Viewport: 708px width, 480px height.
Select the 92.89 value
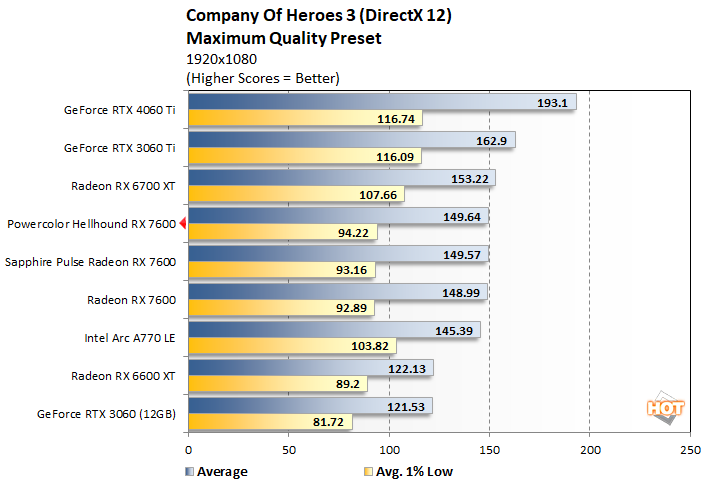352,308
